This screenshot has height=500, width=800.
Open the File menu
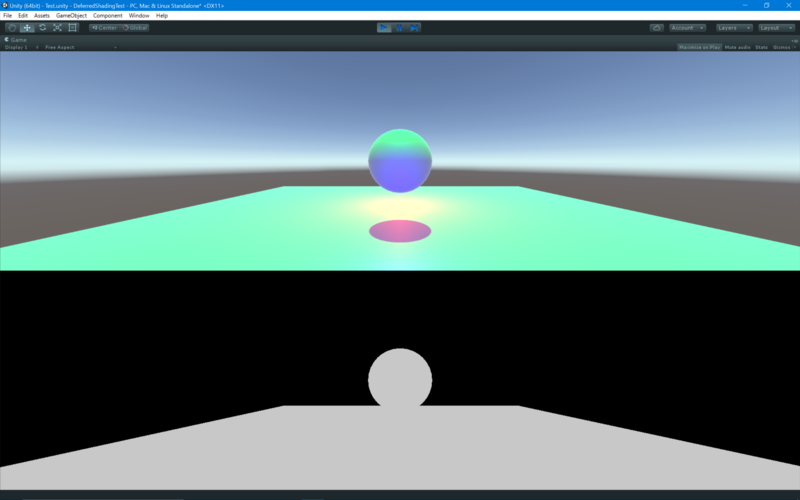[8, 16]
